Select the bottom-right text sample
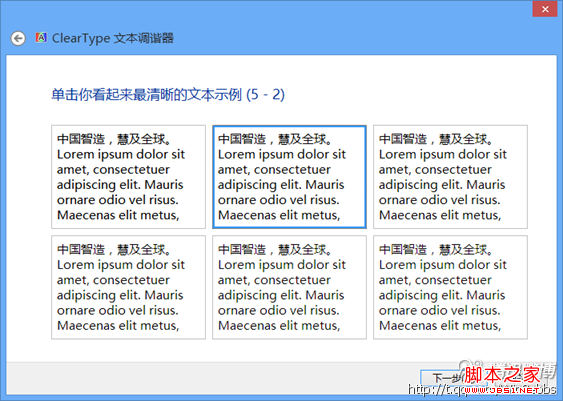This screenshot has height=401, width=563. (x=450, y=287)
